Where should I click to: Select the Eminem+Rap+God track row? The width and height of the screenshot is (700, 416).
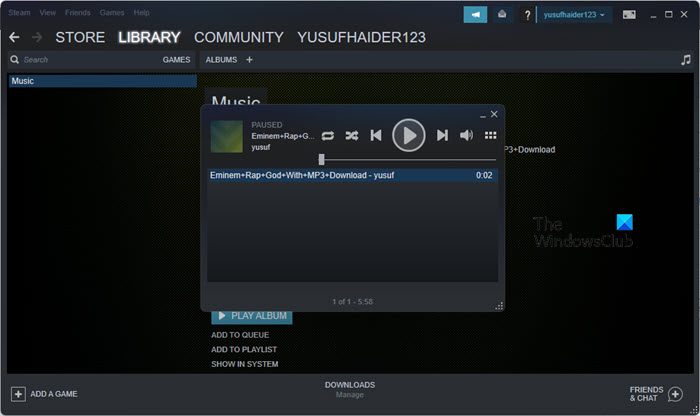tap(352, 175)
